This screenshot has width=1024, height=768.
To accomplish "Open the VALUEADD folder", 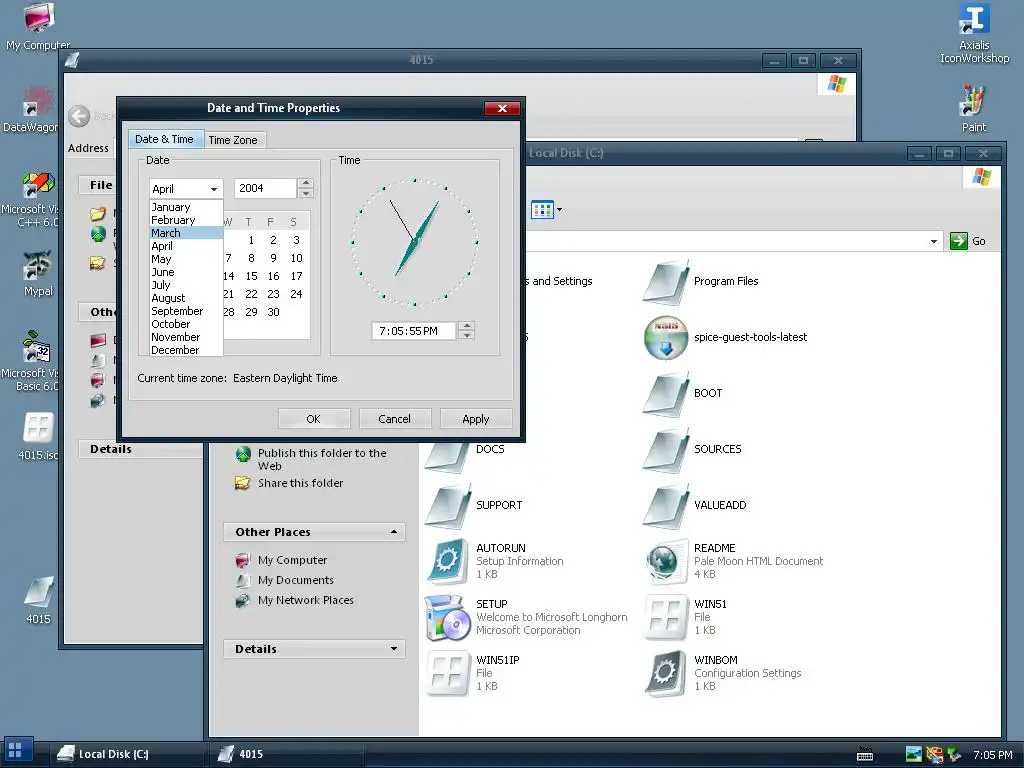I will tap(696, 505).
